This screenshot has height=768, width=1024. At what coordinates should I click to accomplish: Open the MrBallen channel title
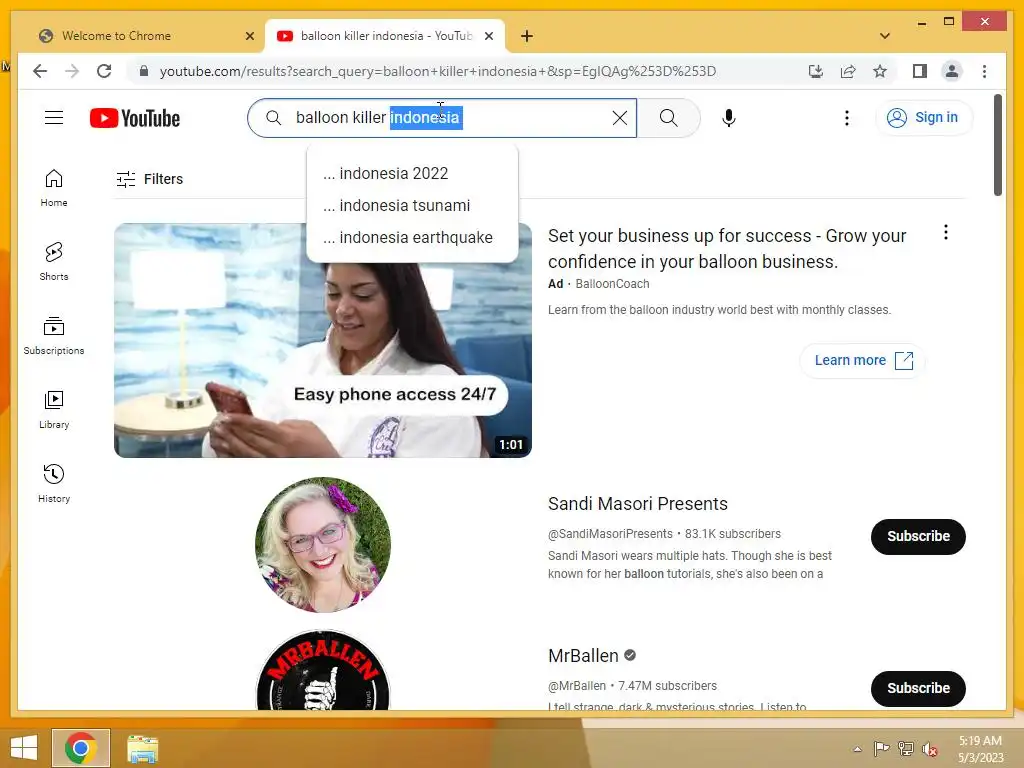[x=583, y=656]
